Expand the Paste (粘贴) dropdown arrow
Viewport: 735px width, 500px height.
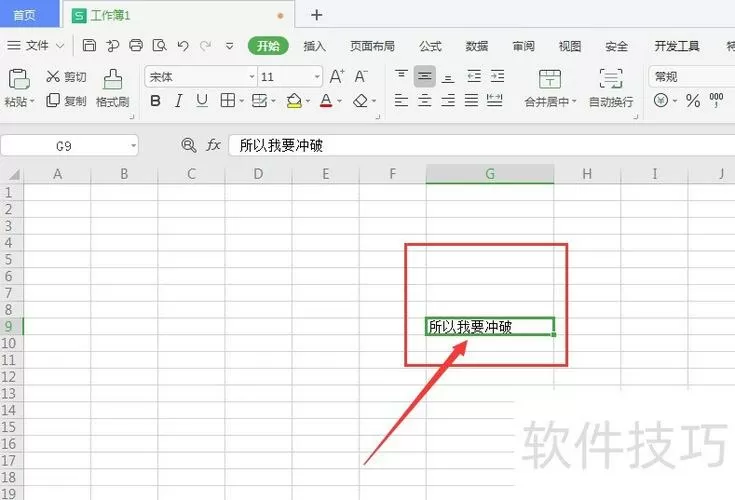(x=32, y=101)
